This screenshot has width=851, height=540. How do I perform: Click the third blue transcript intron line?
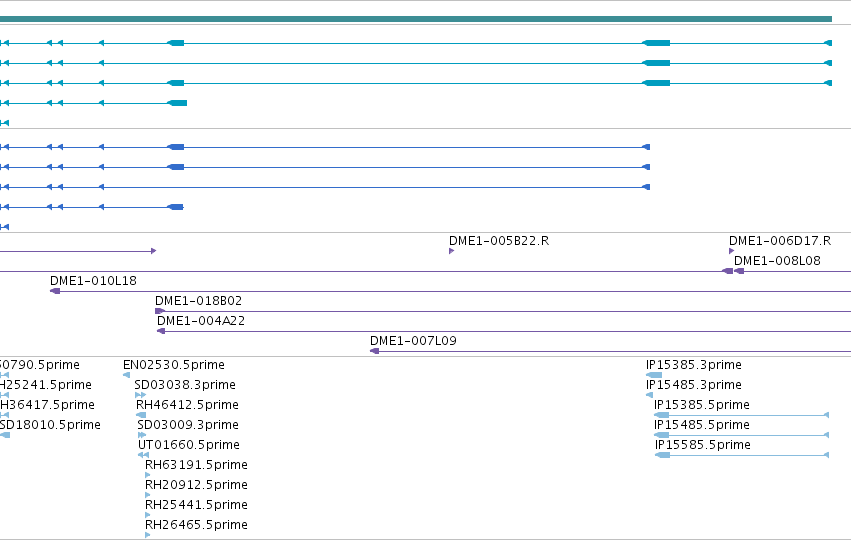tap(374, 187)
